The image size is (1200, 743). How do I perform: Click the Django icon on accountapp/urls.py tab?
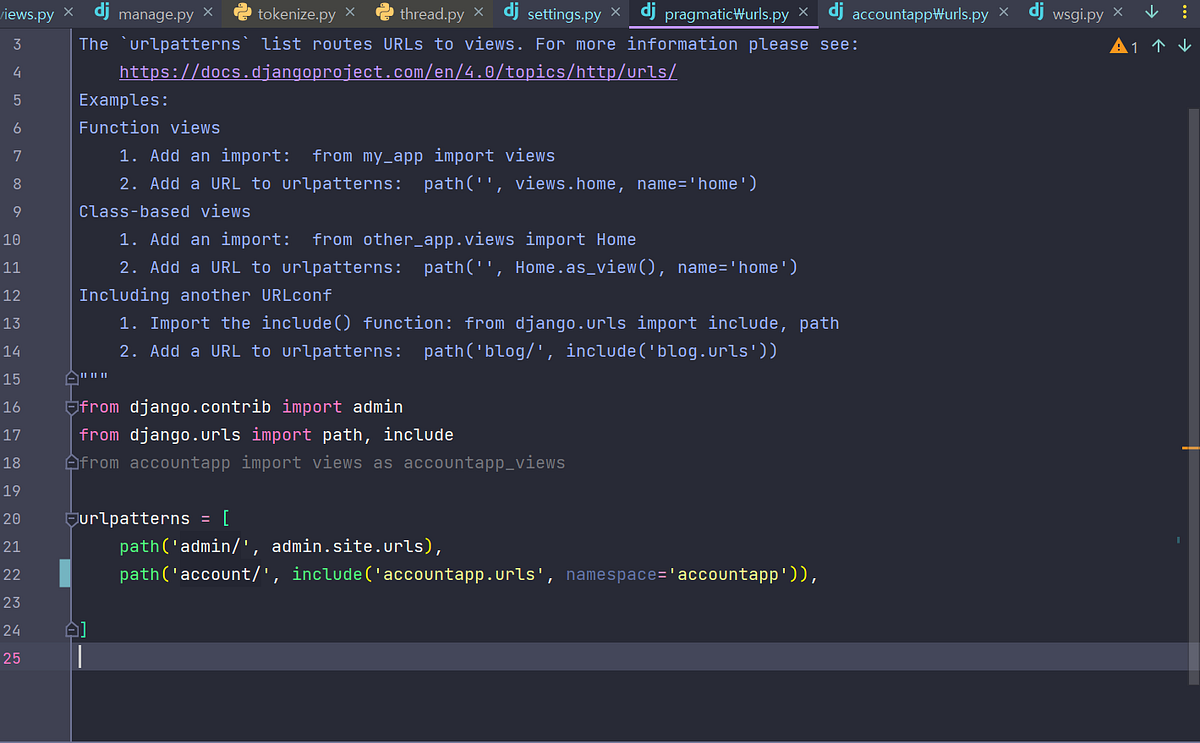[x=836, y=13]
